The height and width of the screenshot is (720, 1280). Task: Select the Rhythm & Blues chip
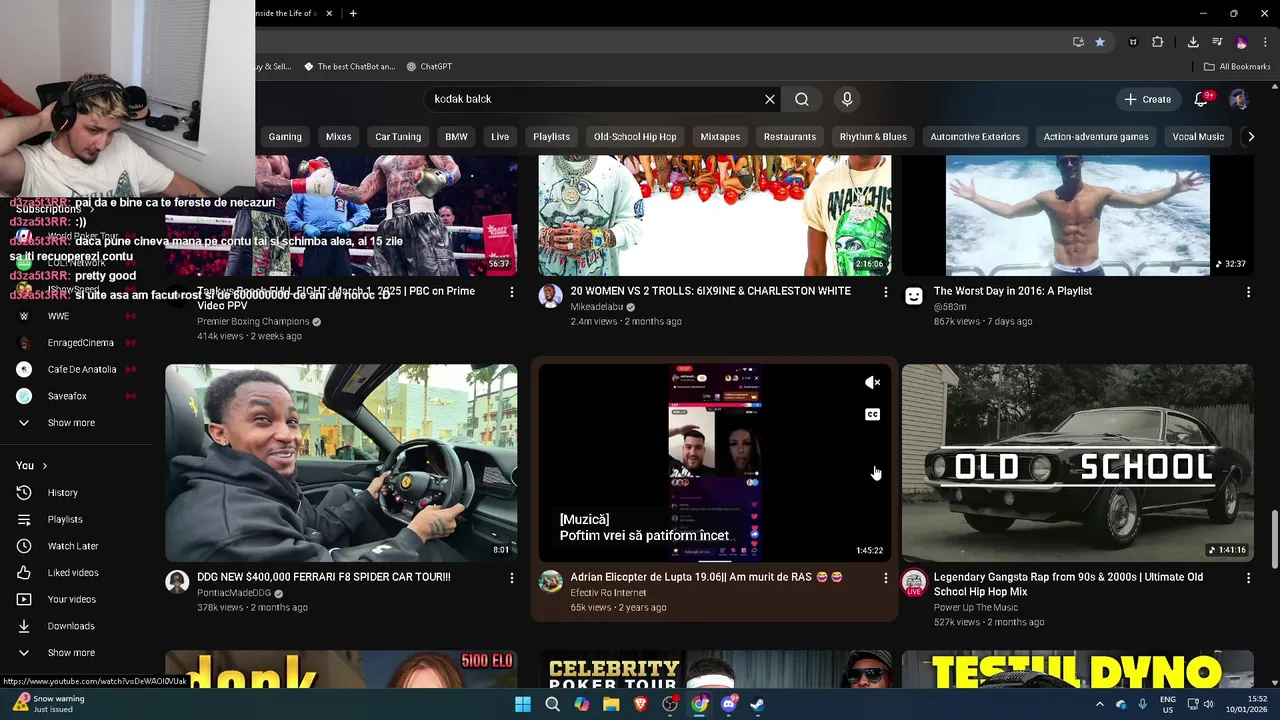(x=873, y=137)
